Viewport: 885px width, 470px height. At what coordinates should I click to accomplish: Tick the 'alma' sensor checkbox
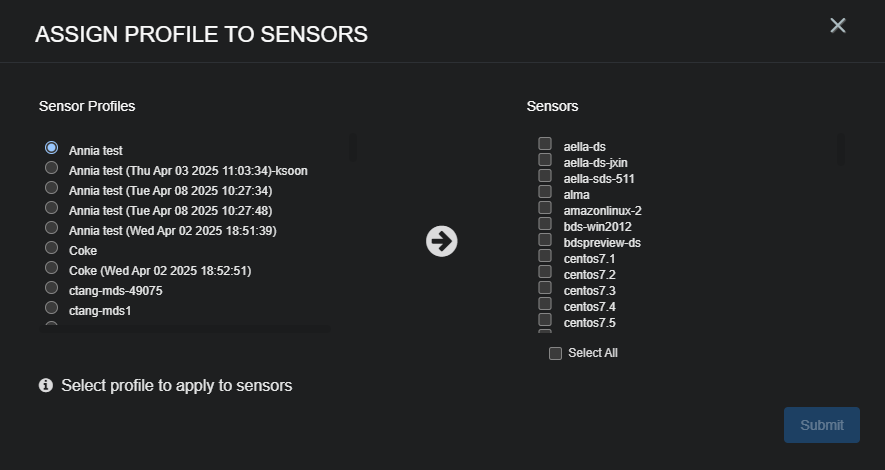coord(545,192)
